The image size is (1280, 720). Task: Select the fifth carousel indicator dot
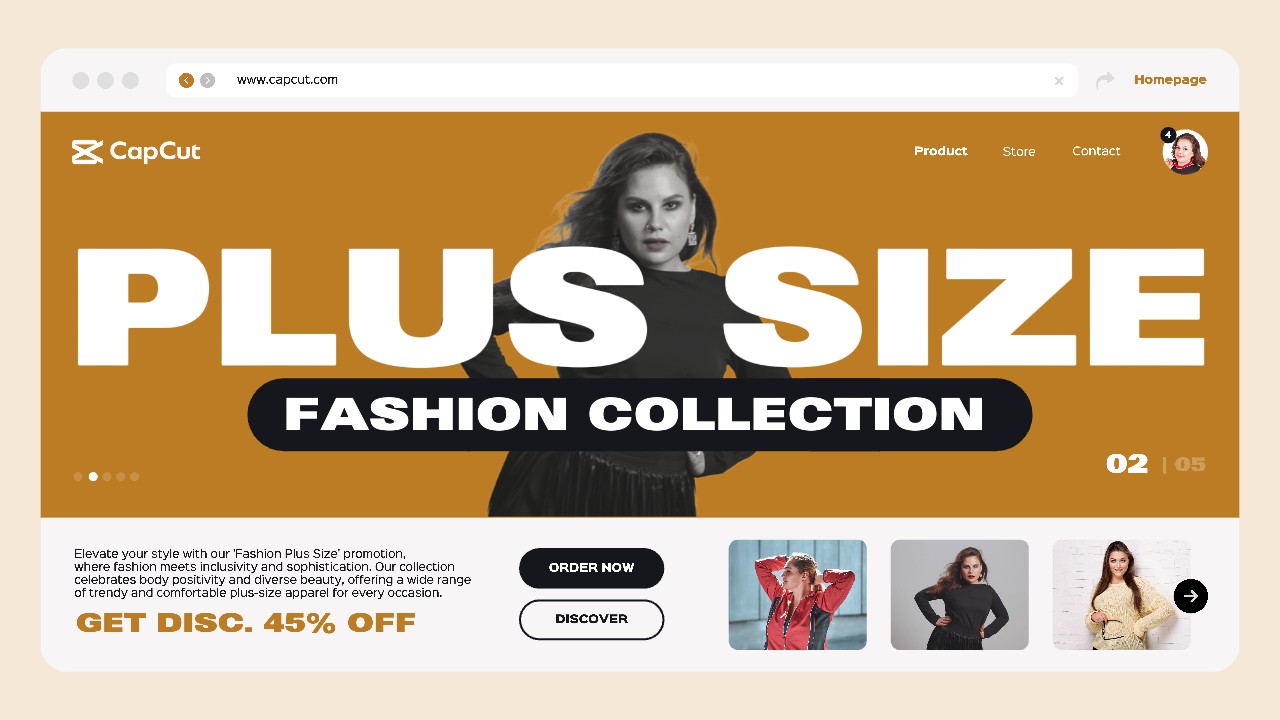(135, 476)
